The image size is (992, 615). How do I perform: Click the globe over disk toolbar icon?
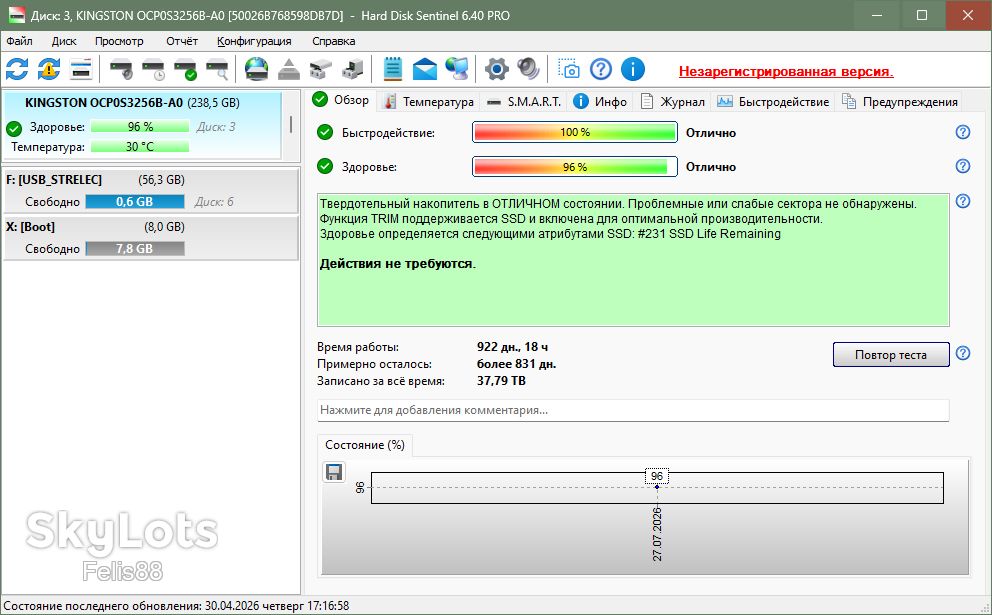point(256,68)
